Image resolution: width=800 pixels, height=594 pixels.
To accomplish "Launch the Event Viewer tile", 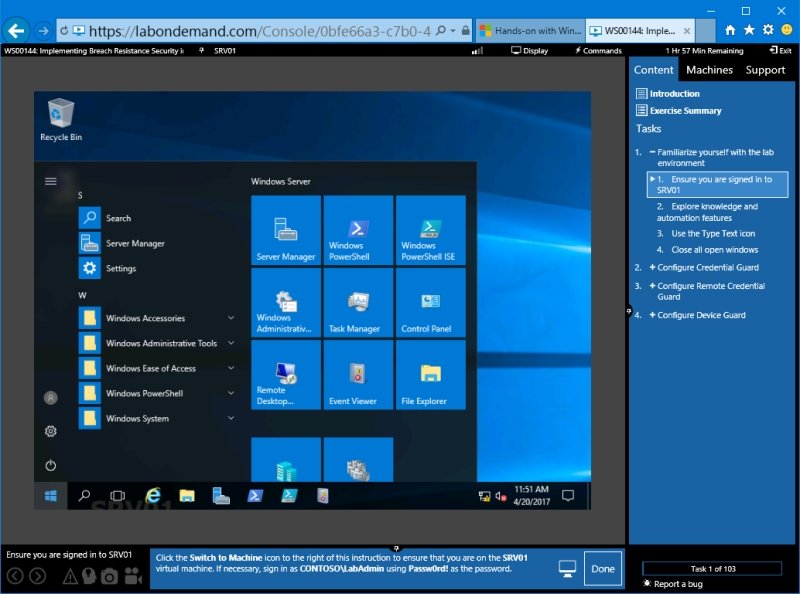I will click(x=358, y=375).
